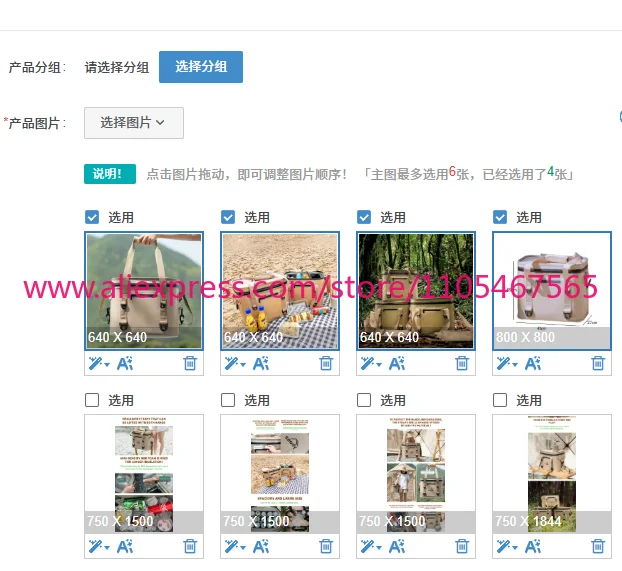Select the 750 X 1844 detail thumbnail
The width and height of the screenshot is (622, 571).
pyautogui.click(x=552, y=474)
